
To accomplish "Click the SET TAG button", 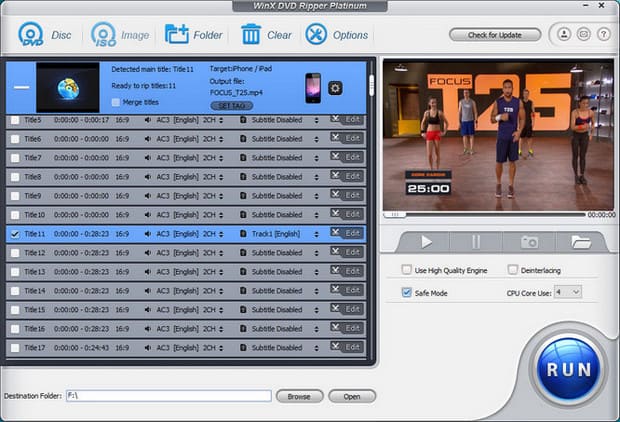I will click(x=232, y=106).
